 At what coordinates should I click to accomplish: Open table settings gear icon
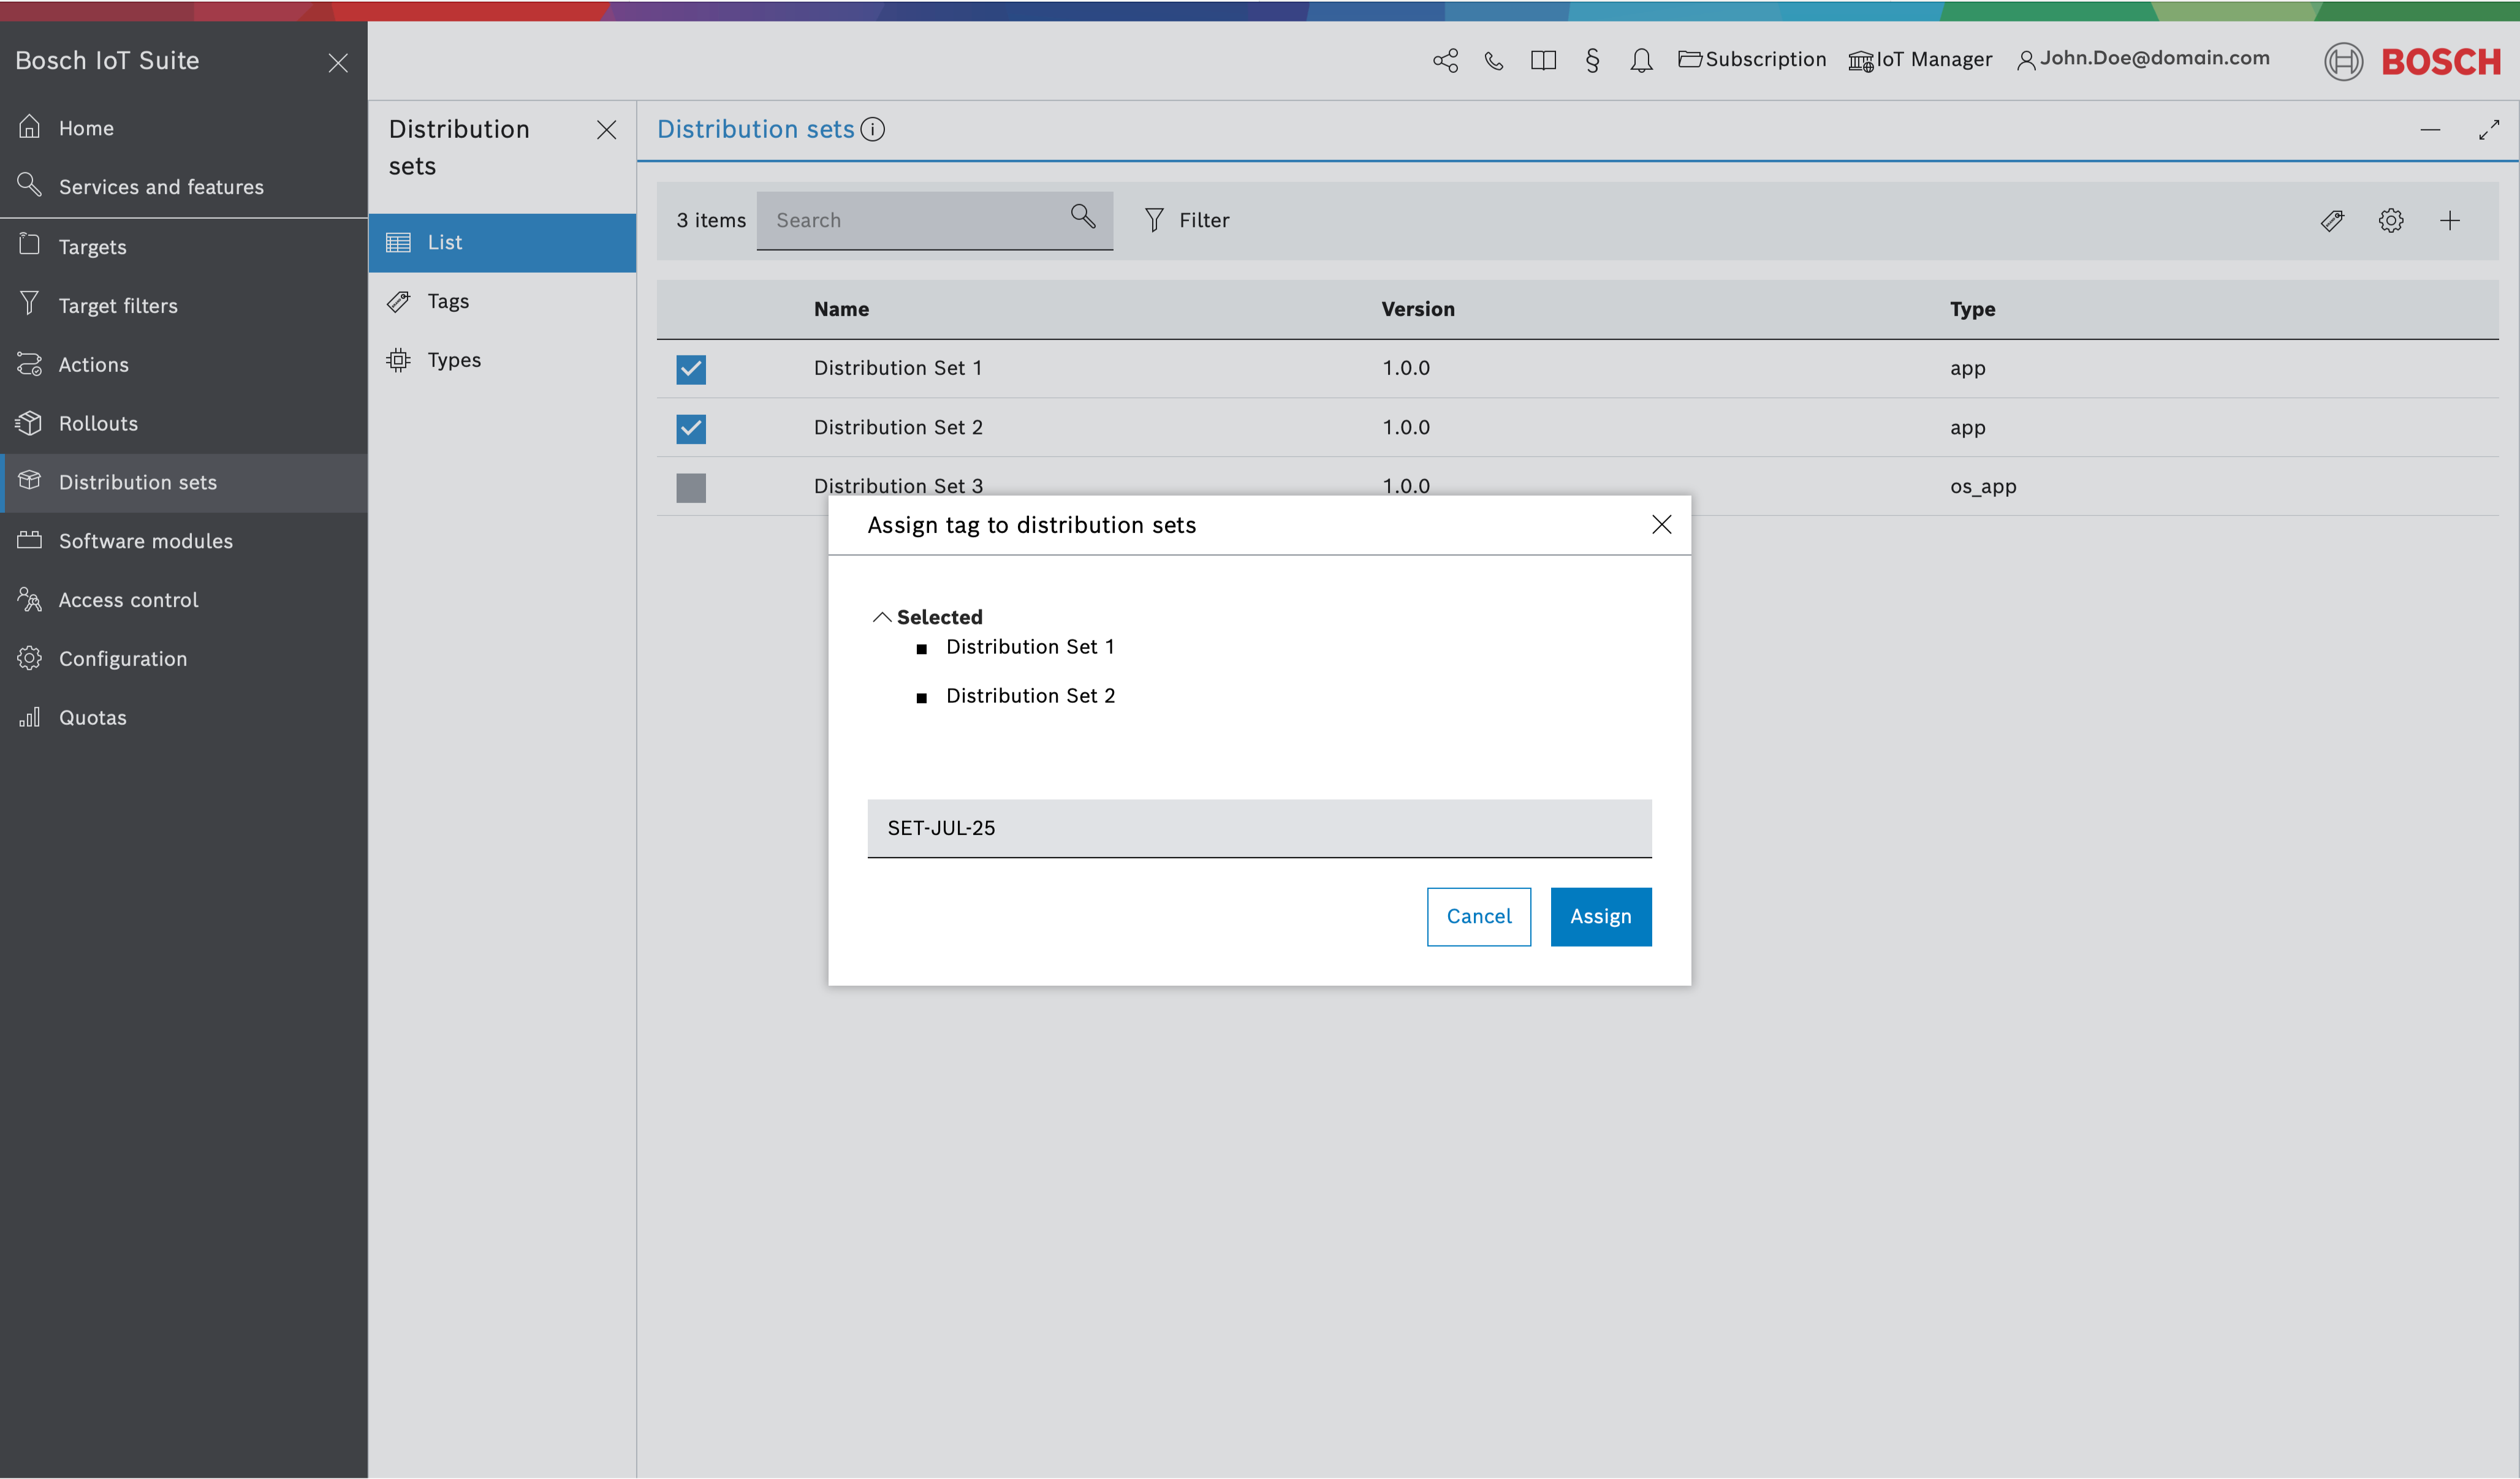pos(2391,221)
